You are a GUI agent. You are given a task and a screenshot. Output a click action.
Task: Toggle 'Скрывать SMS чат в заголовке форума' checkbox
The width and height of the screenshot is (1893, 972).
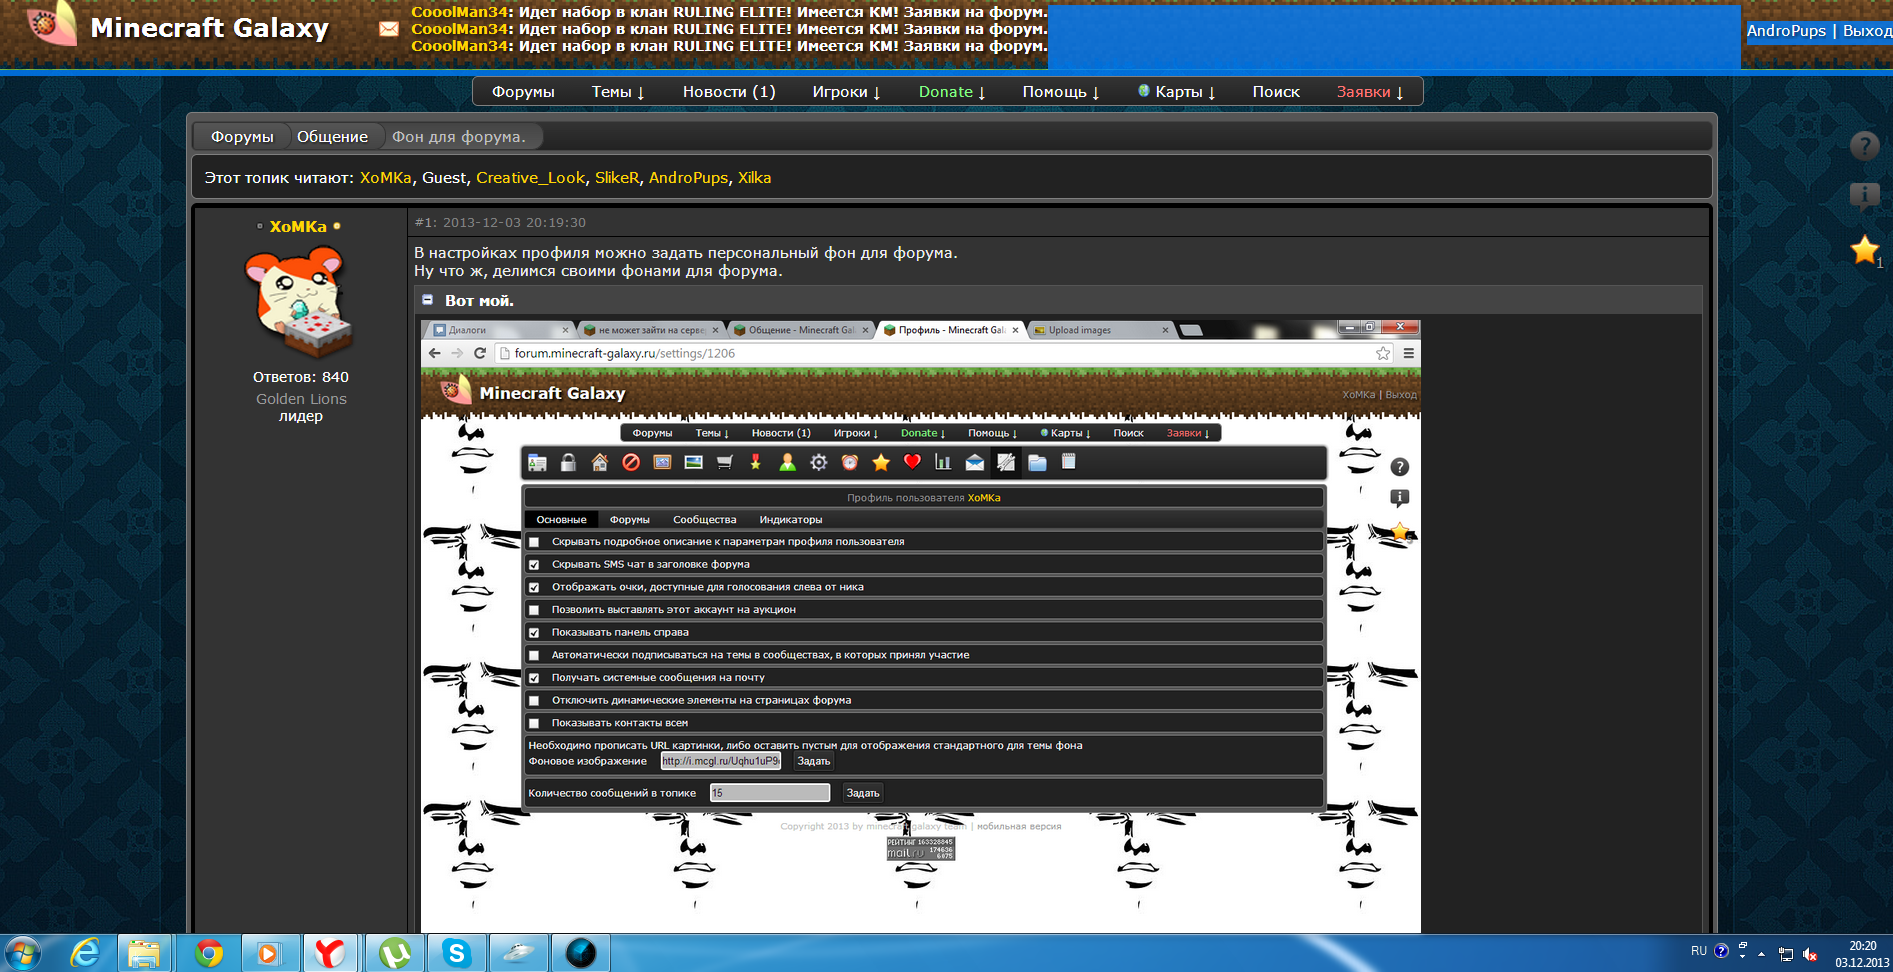(x=534, y=565)
